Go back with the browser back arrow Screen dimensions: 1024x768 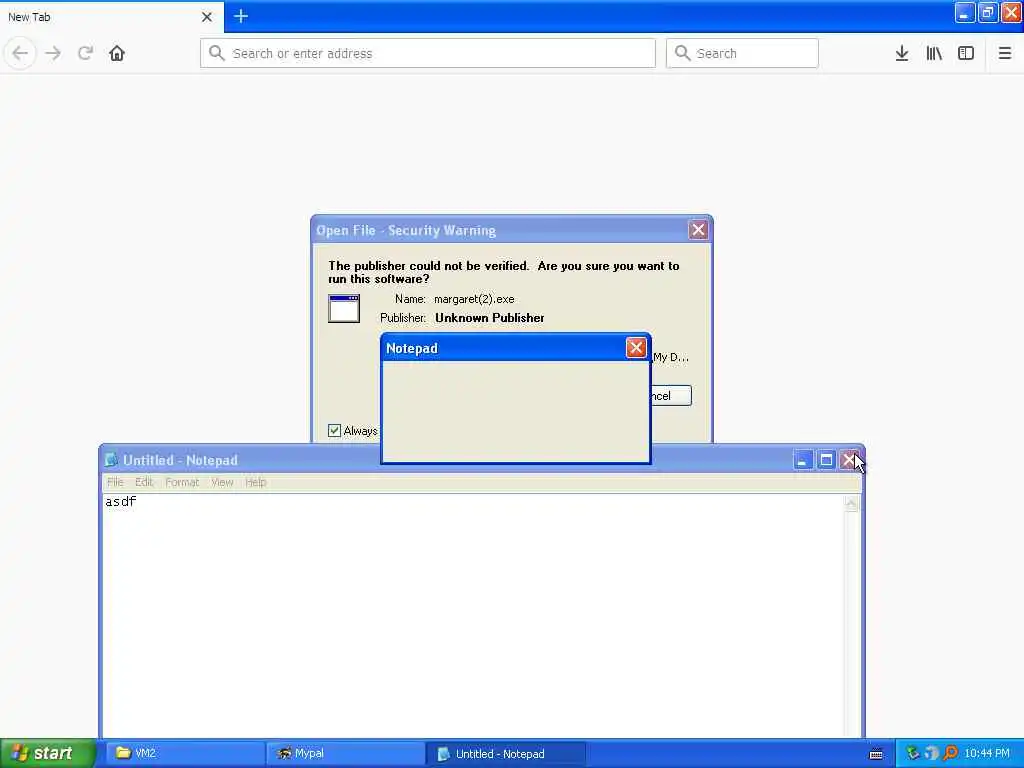click(20, 53)
